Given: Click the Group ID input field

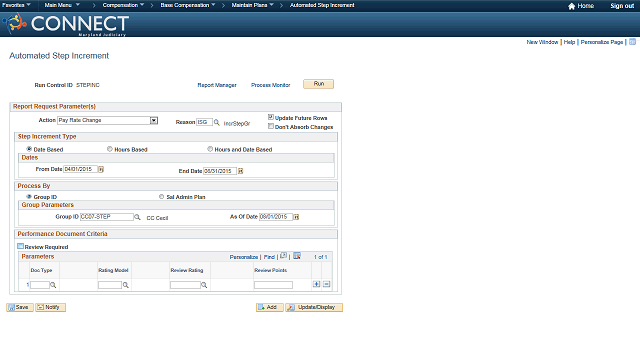Looking at the screenshot, I should tap(107, 217).
